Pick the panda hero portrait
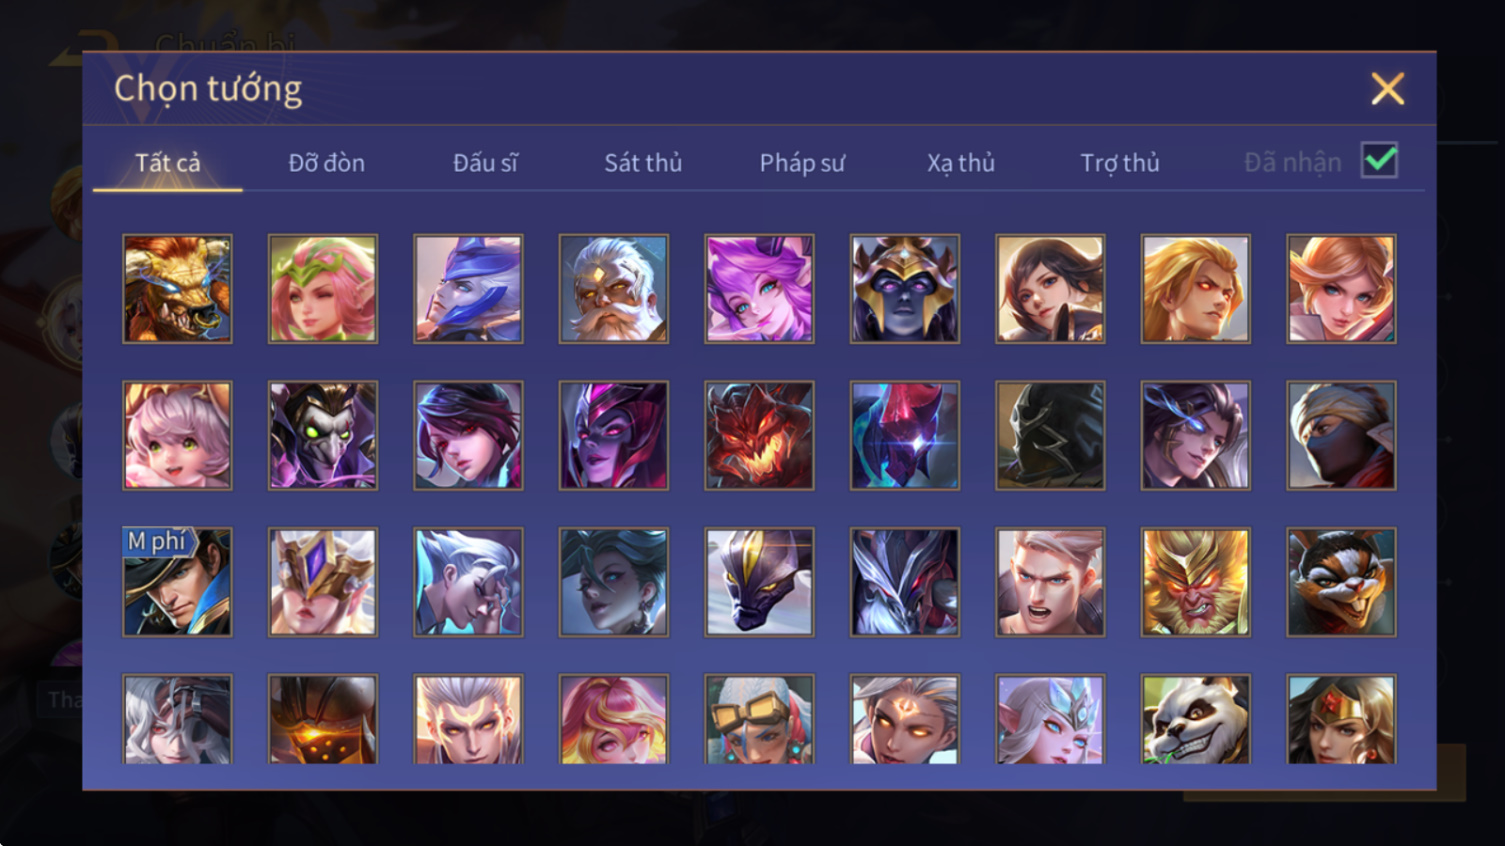1505x846 pixels. tap(1196, 719)
